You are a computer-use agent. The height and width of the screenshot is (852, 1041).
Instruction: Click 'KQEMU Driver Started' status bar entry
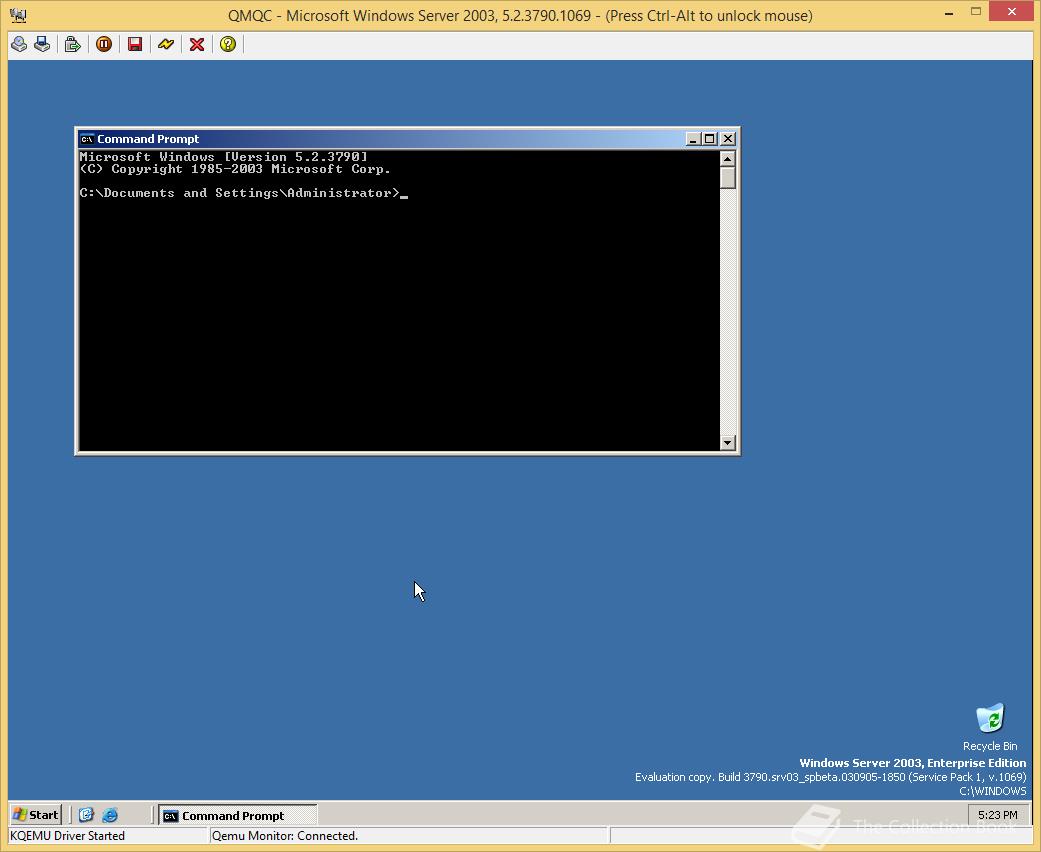click(x=67, y=835)
